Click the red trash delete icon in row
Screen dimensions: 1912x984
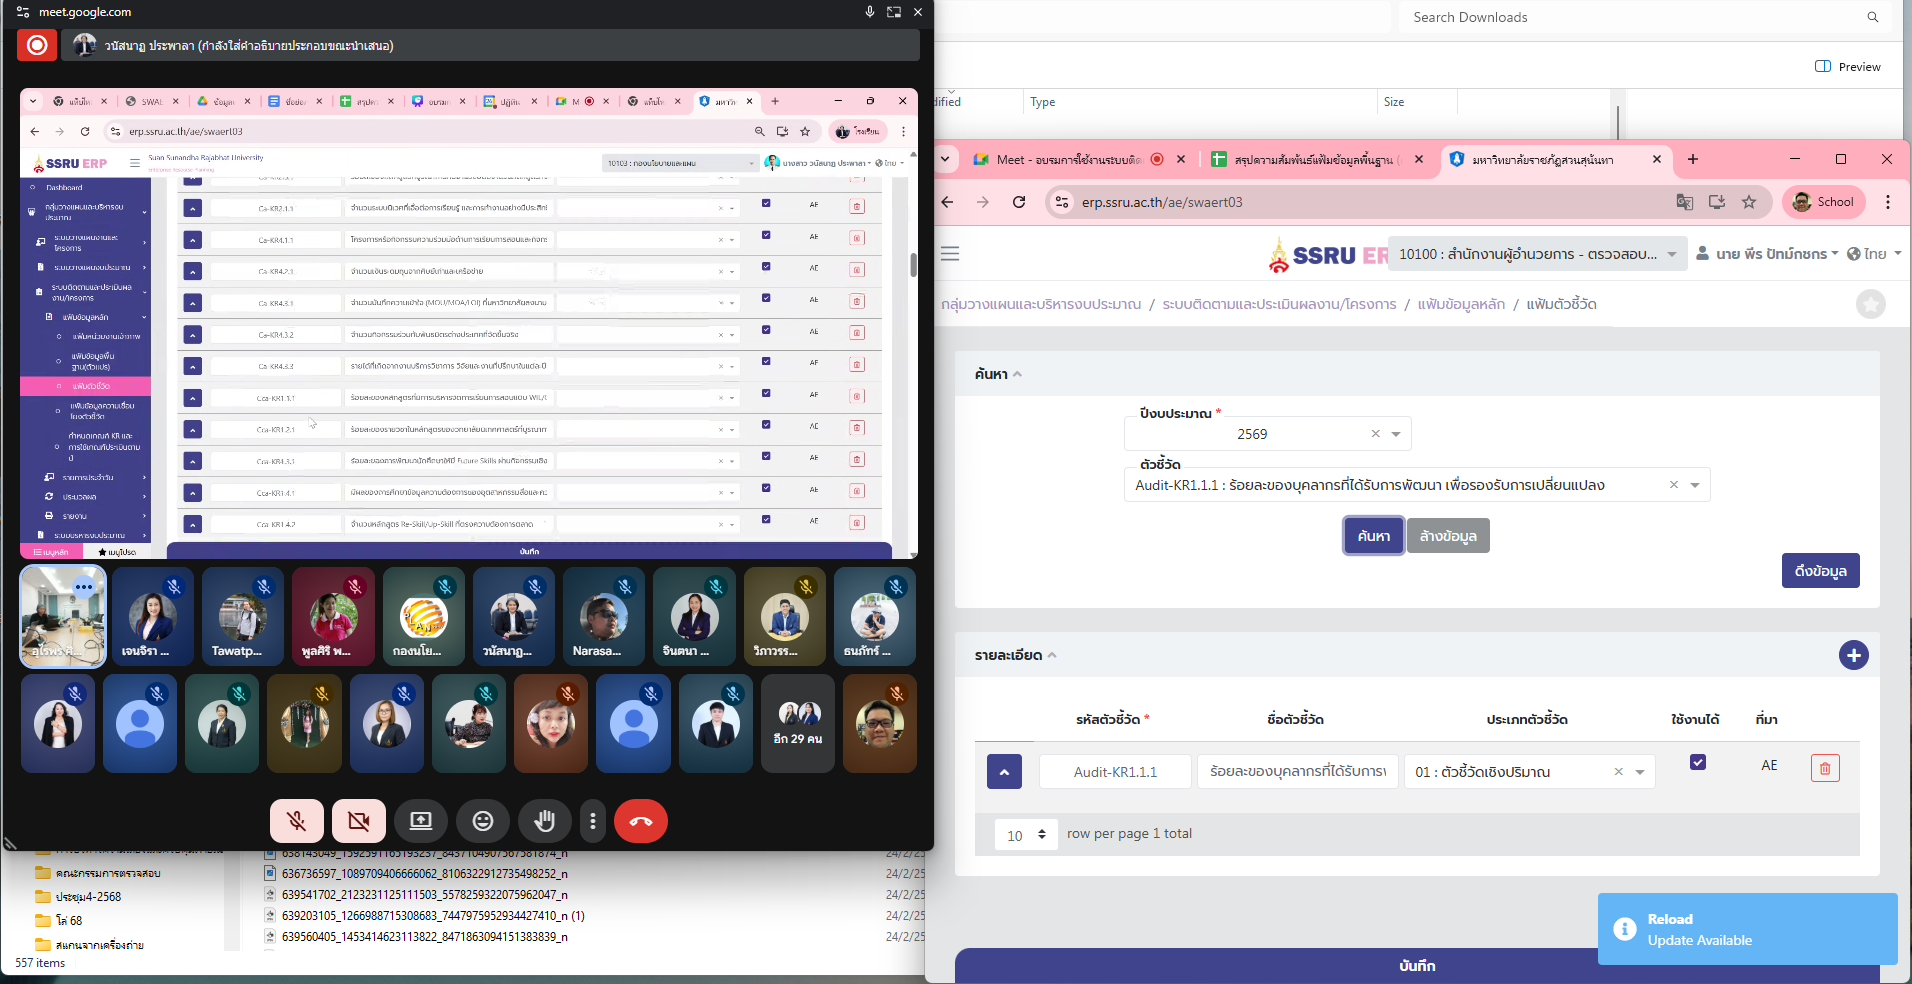[x=1824, y=768]
